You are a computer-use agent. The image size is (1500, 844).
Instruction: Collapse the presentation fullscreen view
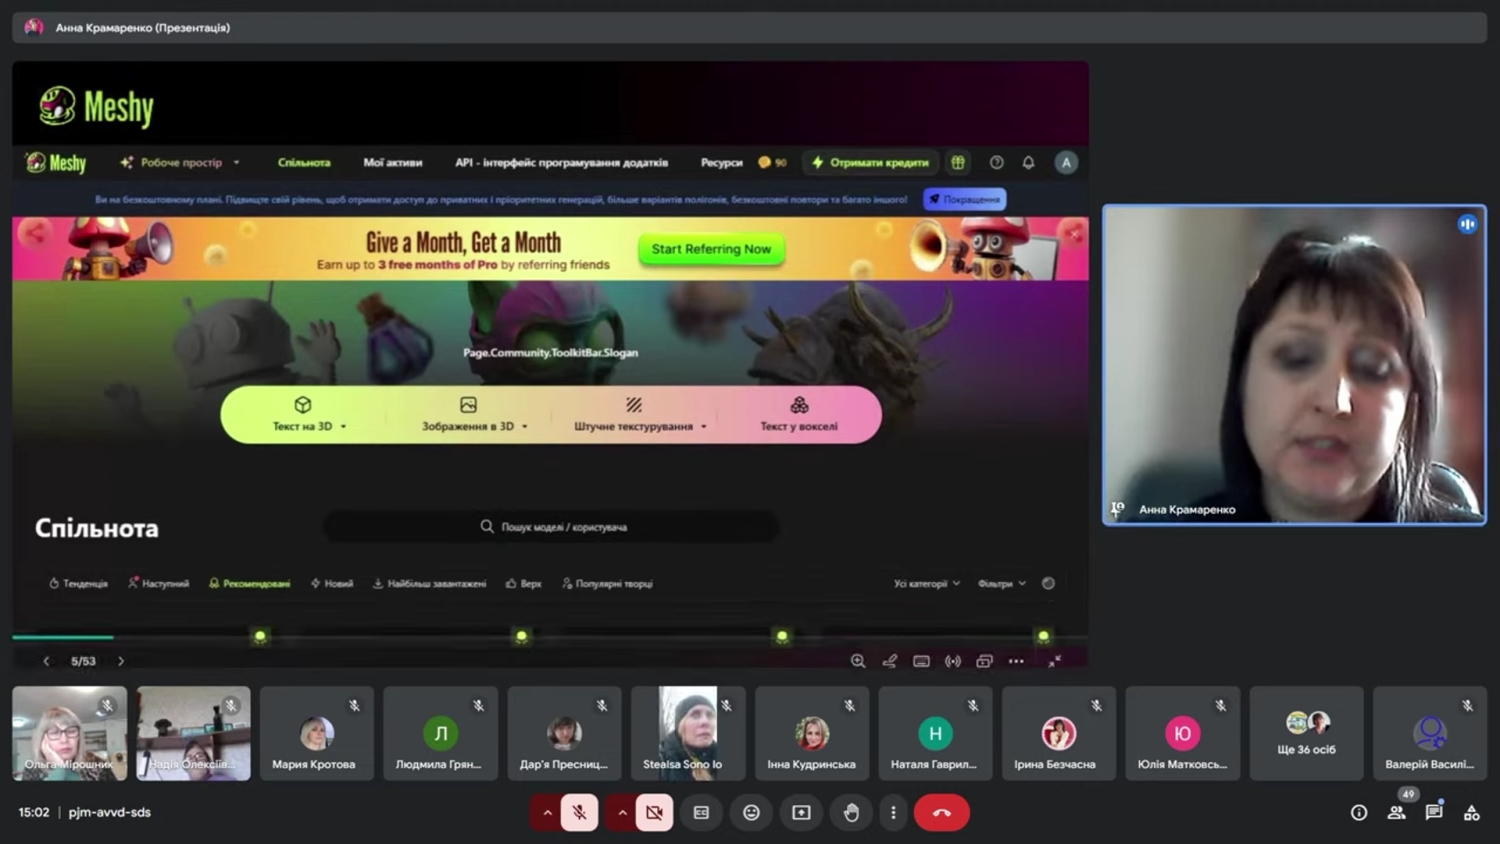point(1055,661)
